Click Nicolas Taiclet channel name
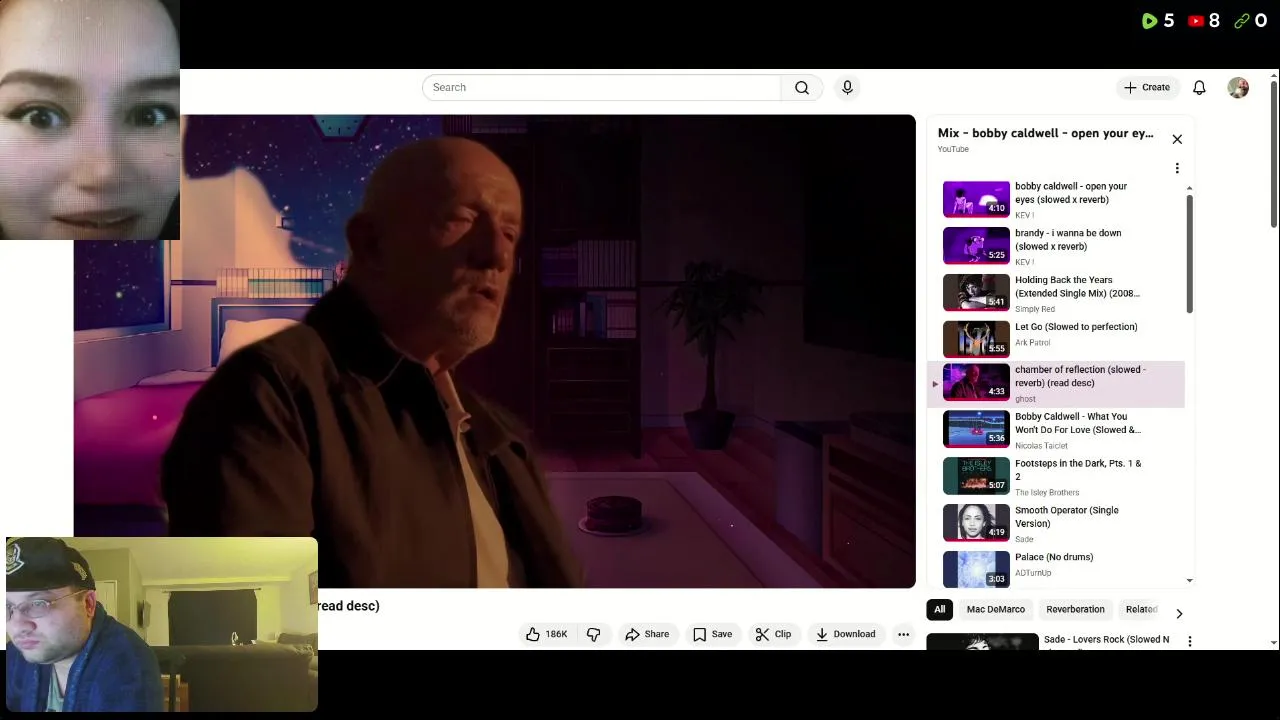1280x720 pixels. [x=1041, y=446]
